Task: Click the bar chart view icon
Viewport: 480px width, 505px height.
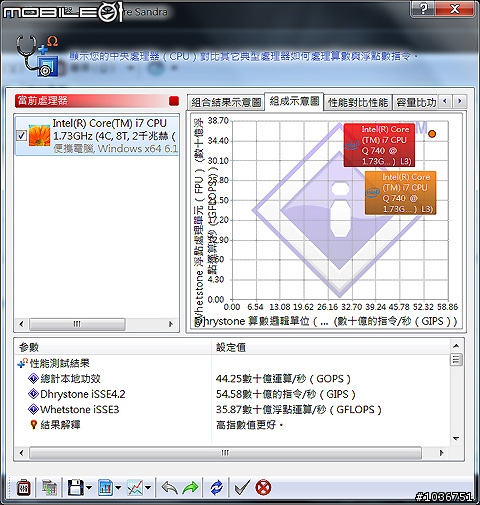Action: tap(105, 488)
